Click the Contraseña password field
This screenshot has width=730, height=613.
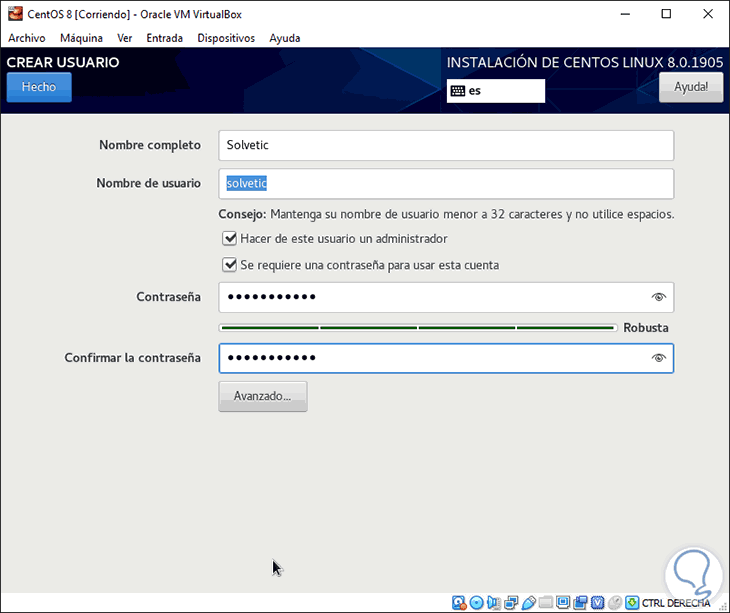[x=446, y=297]
